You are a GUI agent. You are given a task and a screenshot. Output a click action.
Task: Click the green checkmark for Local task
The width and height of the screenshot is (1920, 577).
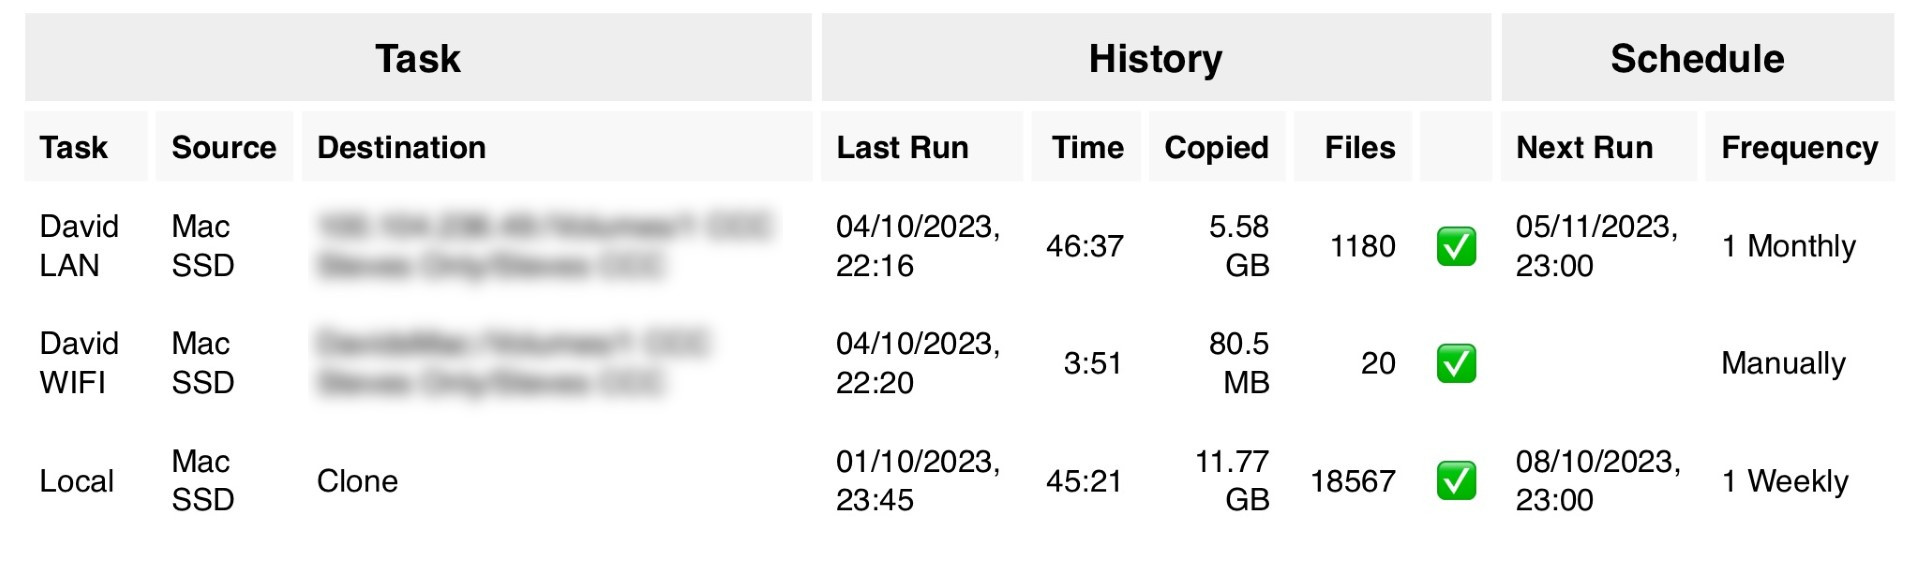(1456, 481)
